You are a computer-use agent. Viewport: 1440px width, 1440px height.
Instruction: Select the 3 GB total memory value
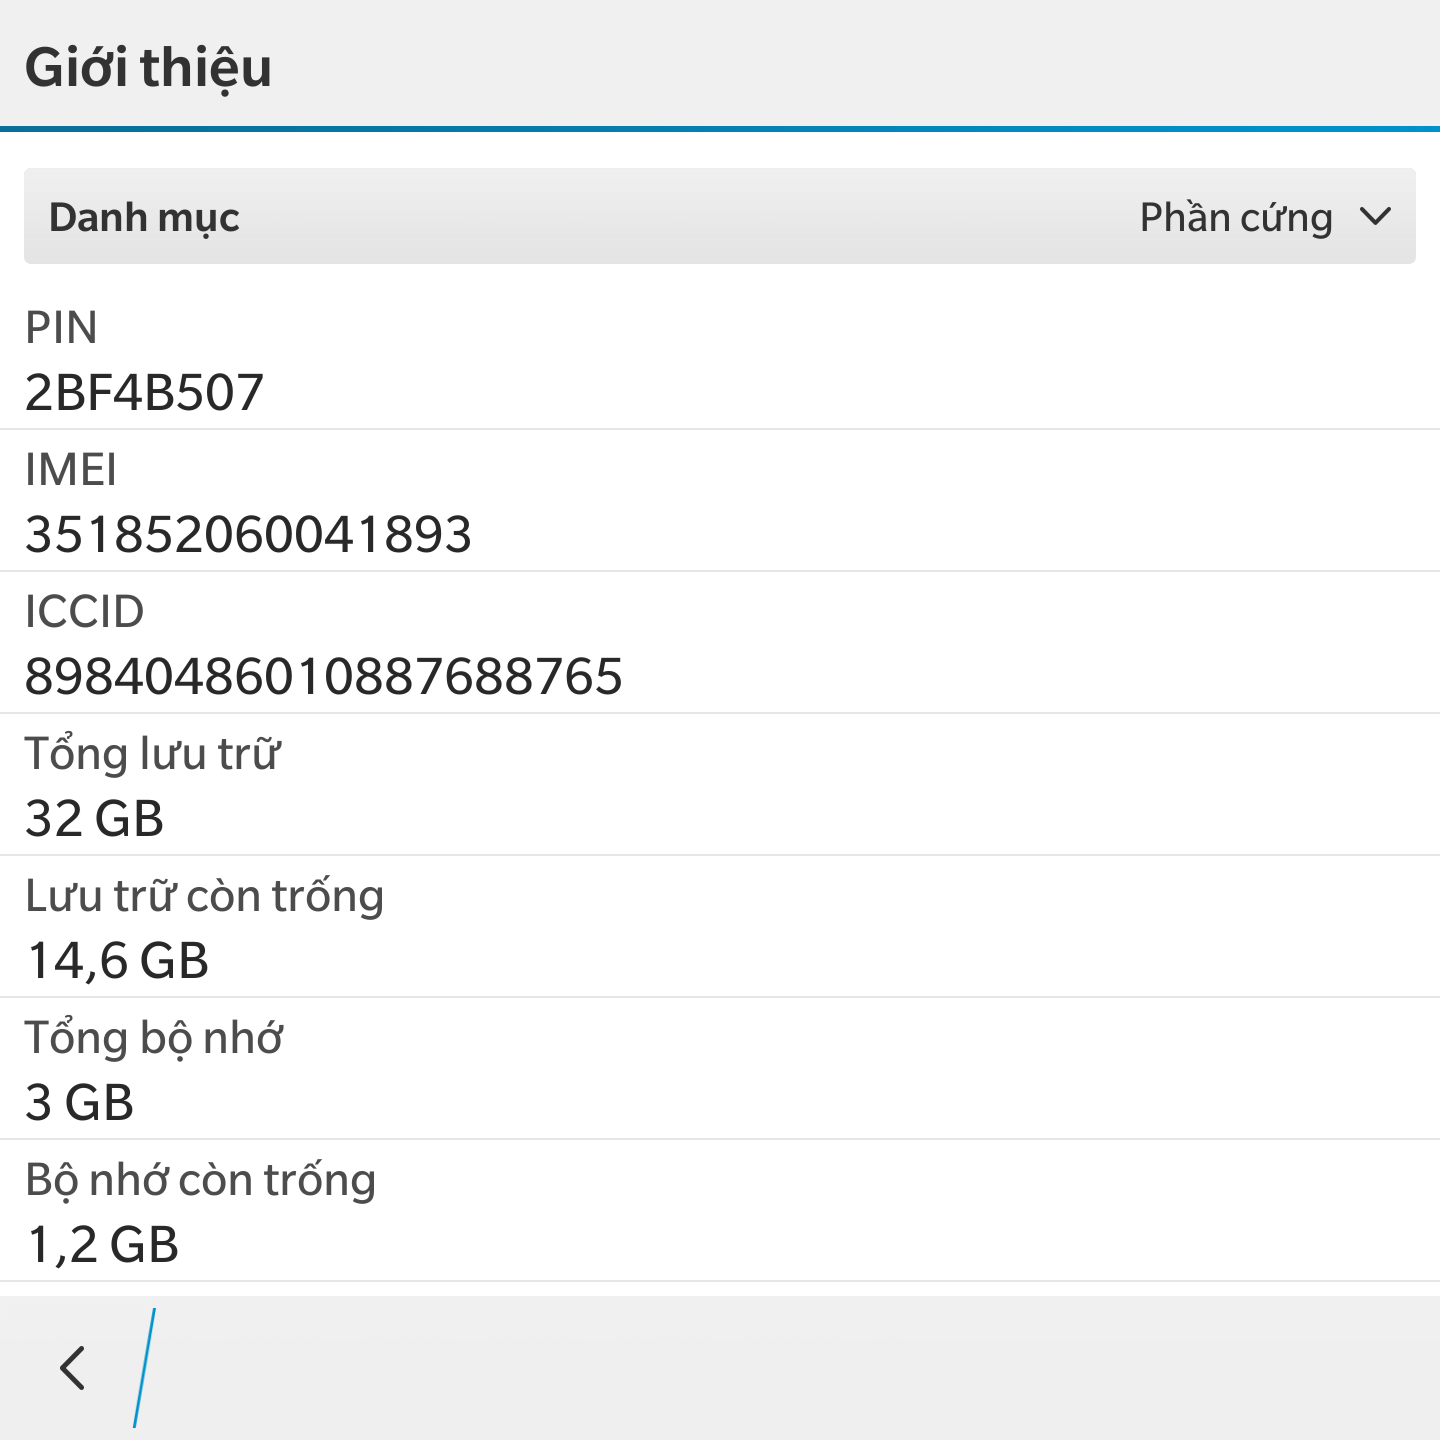79,1102
